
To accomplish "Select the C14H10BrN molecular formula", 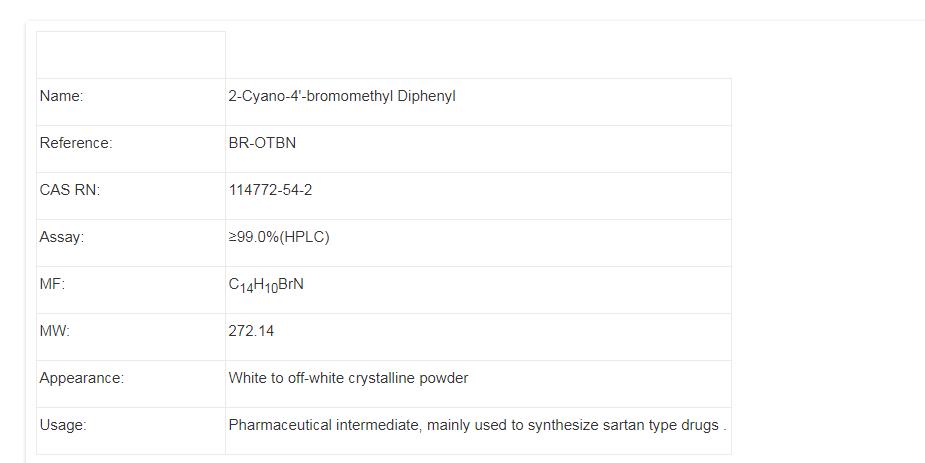I will click(266, 285).
